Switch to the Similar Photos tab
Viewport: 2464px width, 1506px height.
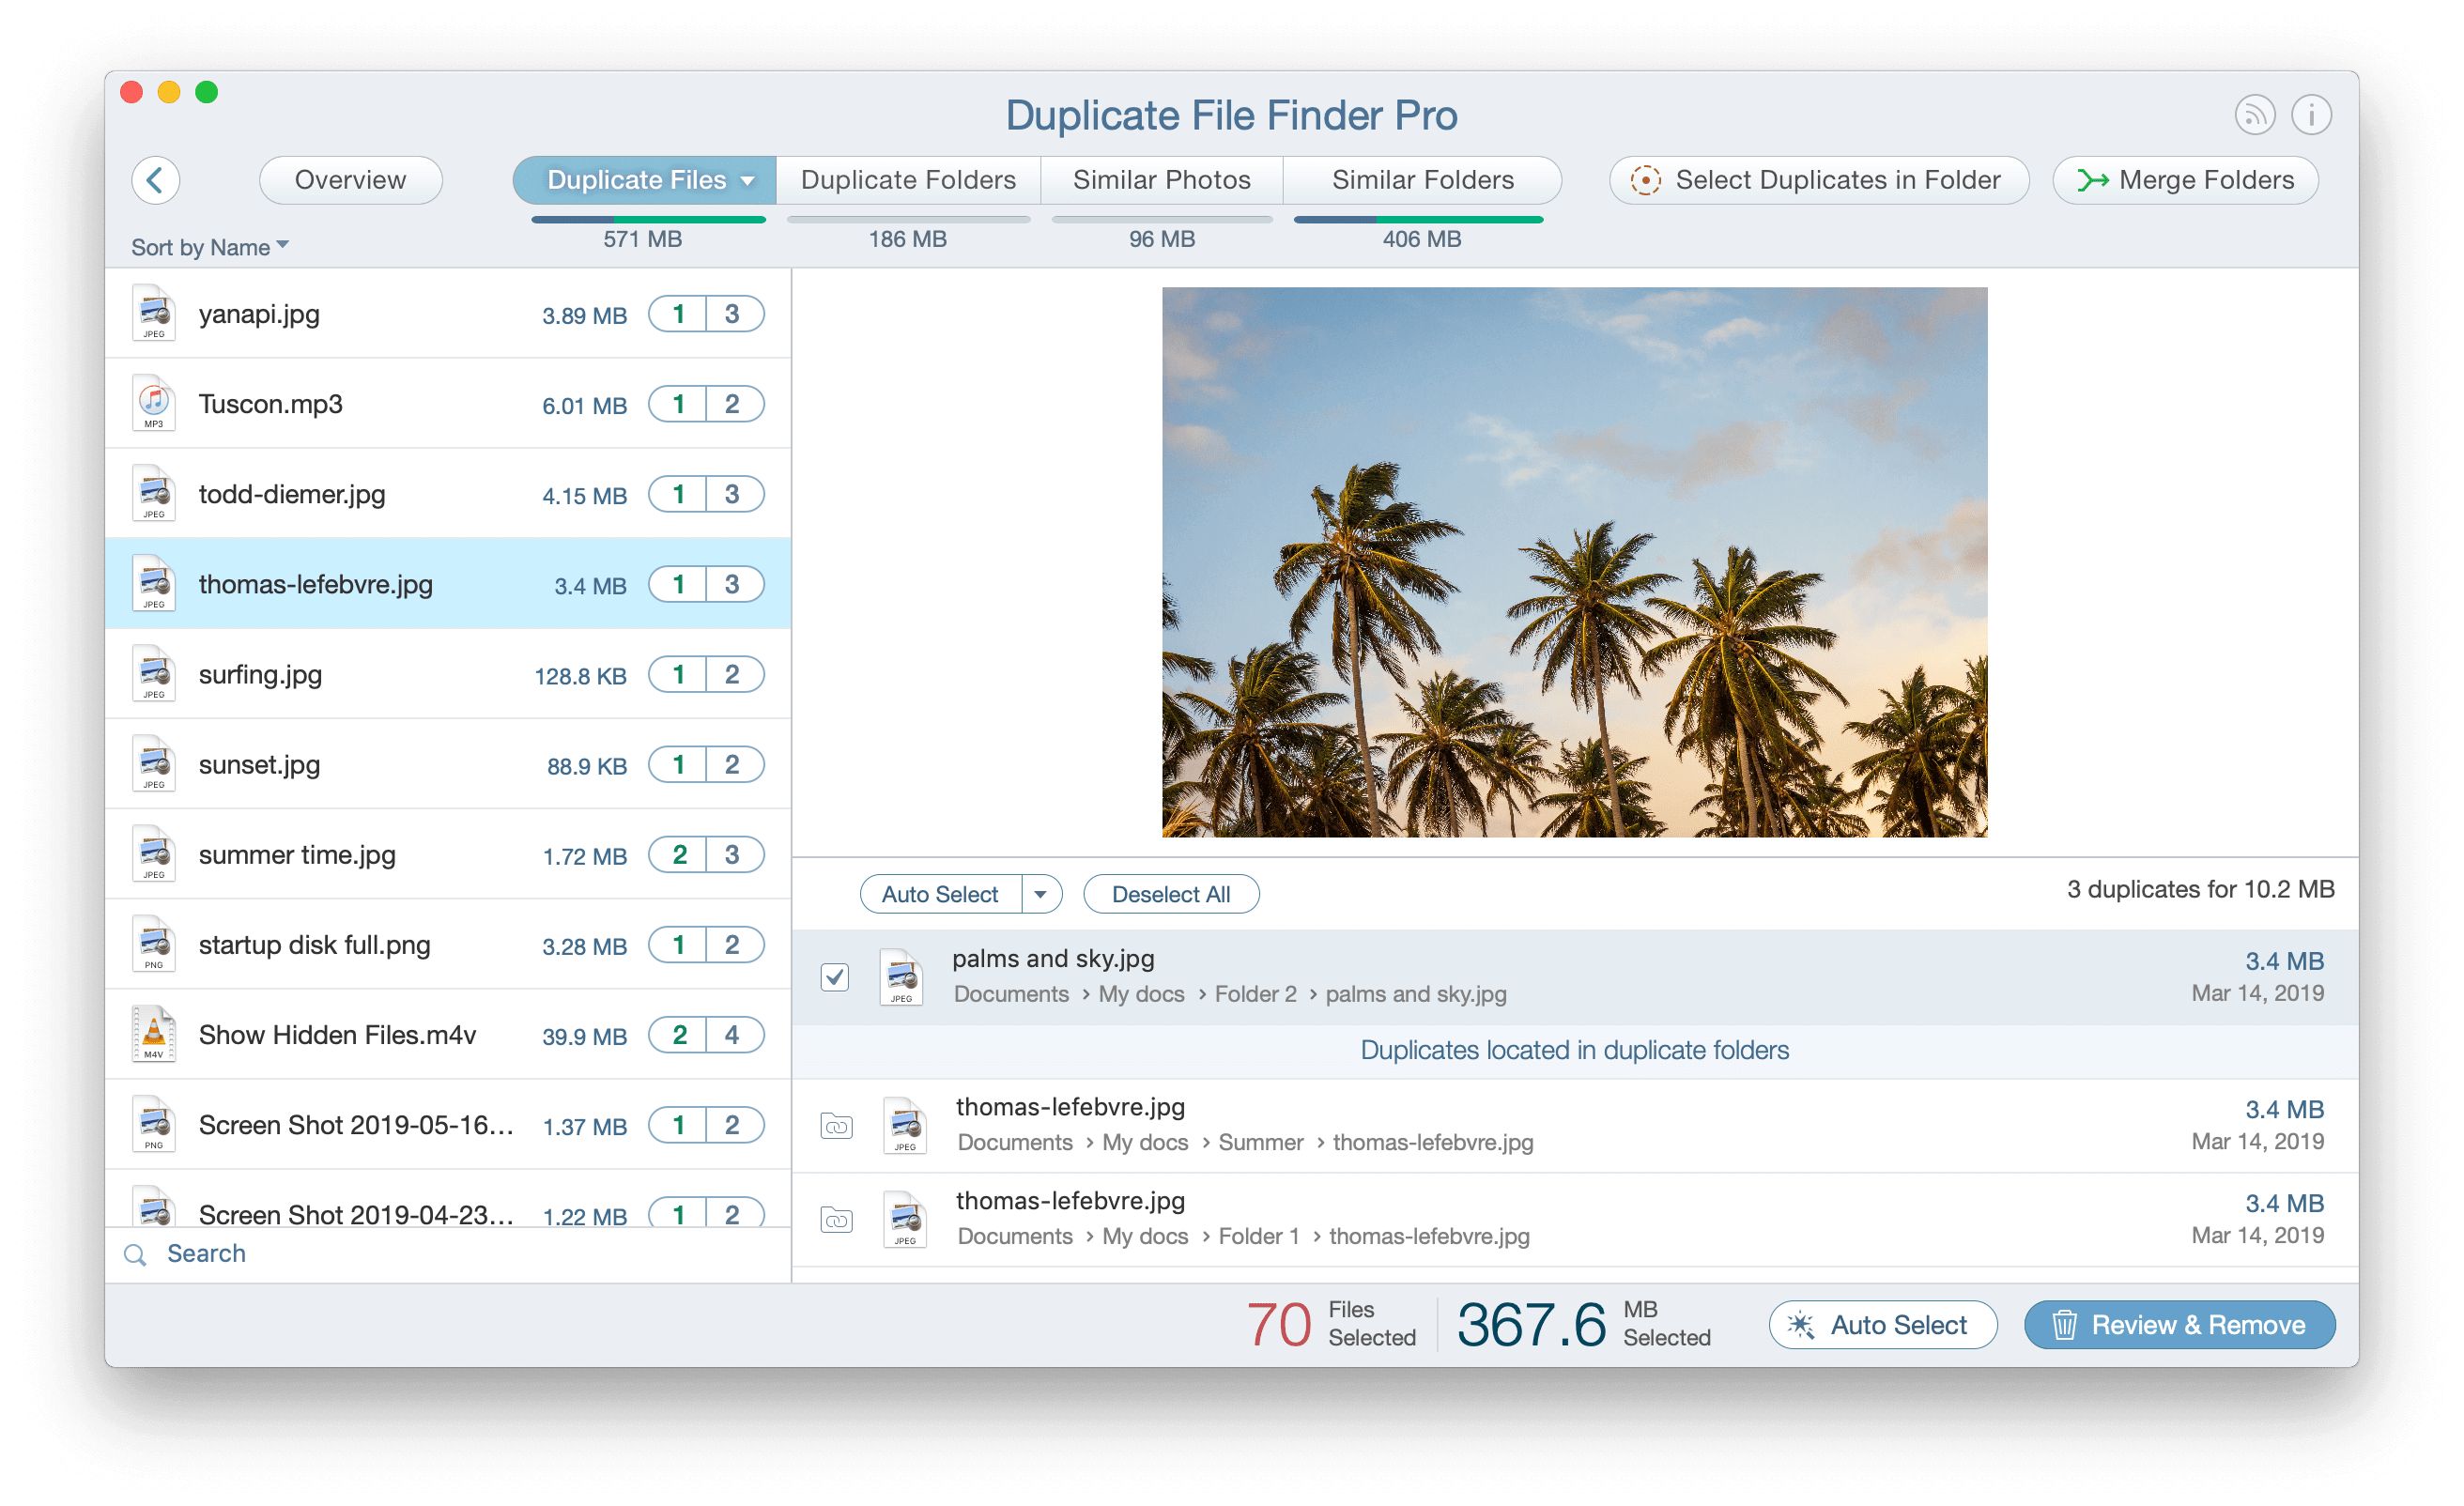(x=1162, y=177)
